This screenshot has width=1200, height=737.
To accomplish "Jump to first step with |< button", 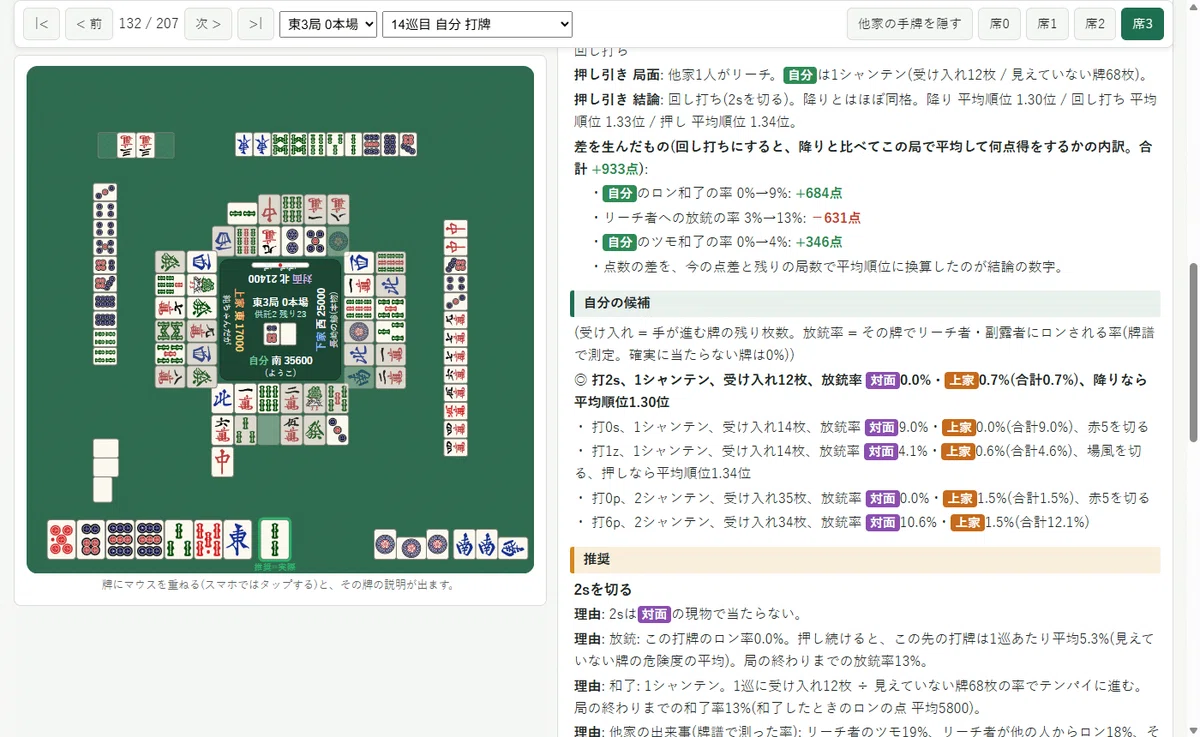I will 41,24.
